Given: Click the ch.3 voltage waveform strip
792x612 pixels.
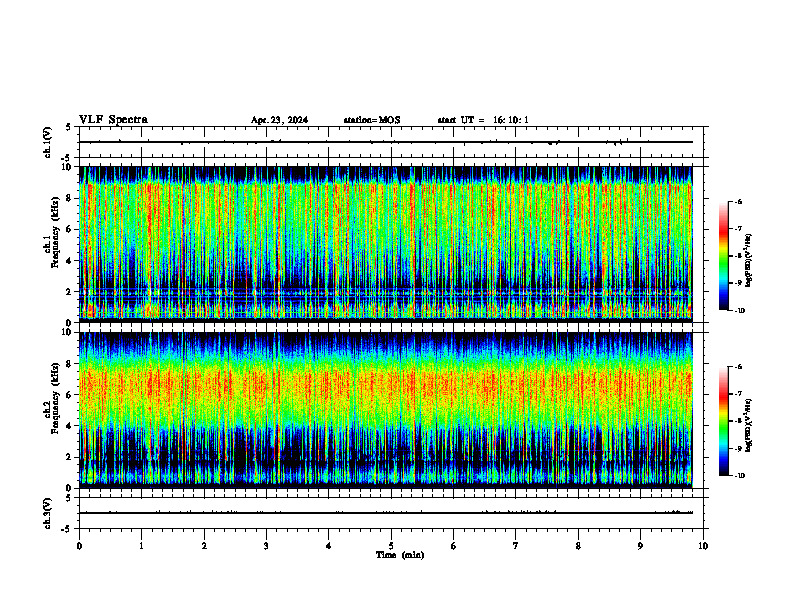Looking at the screenshot, I should (x=391, y=513).
